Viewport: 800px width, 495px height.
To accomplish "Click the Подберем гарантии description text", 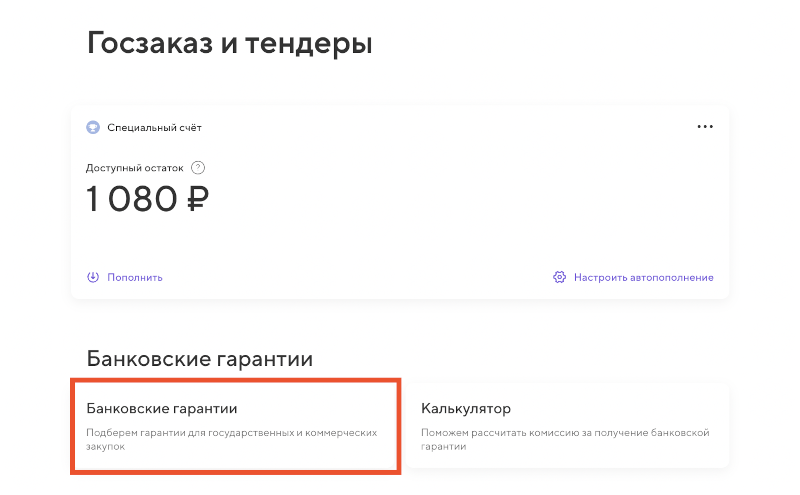I will [231, 440].
